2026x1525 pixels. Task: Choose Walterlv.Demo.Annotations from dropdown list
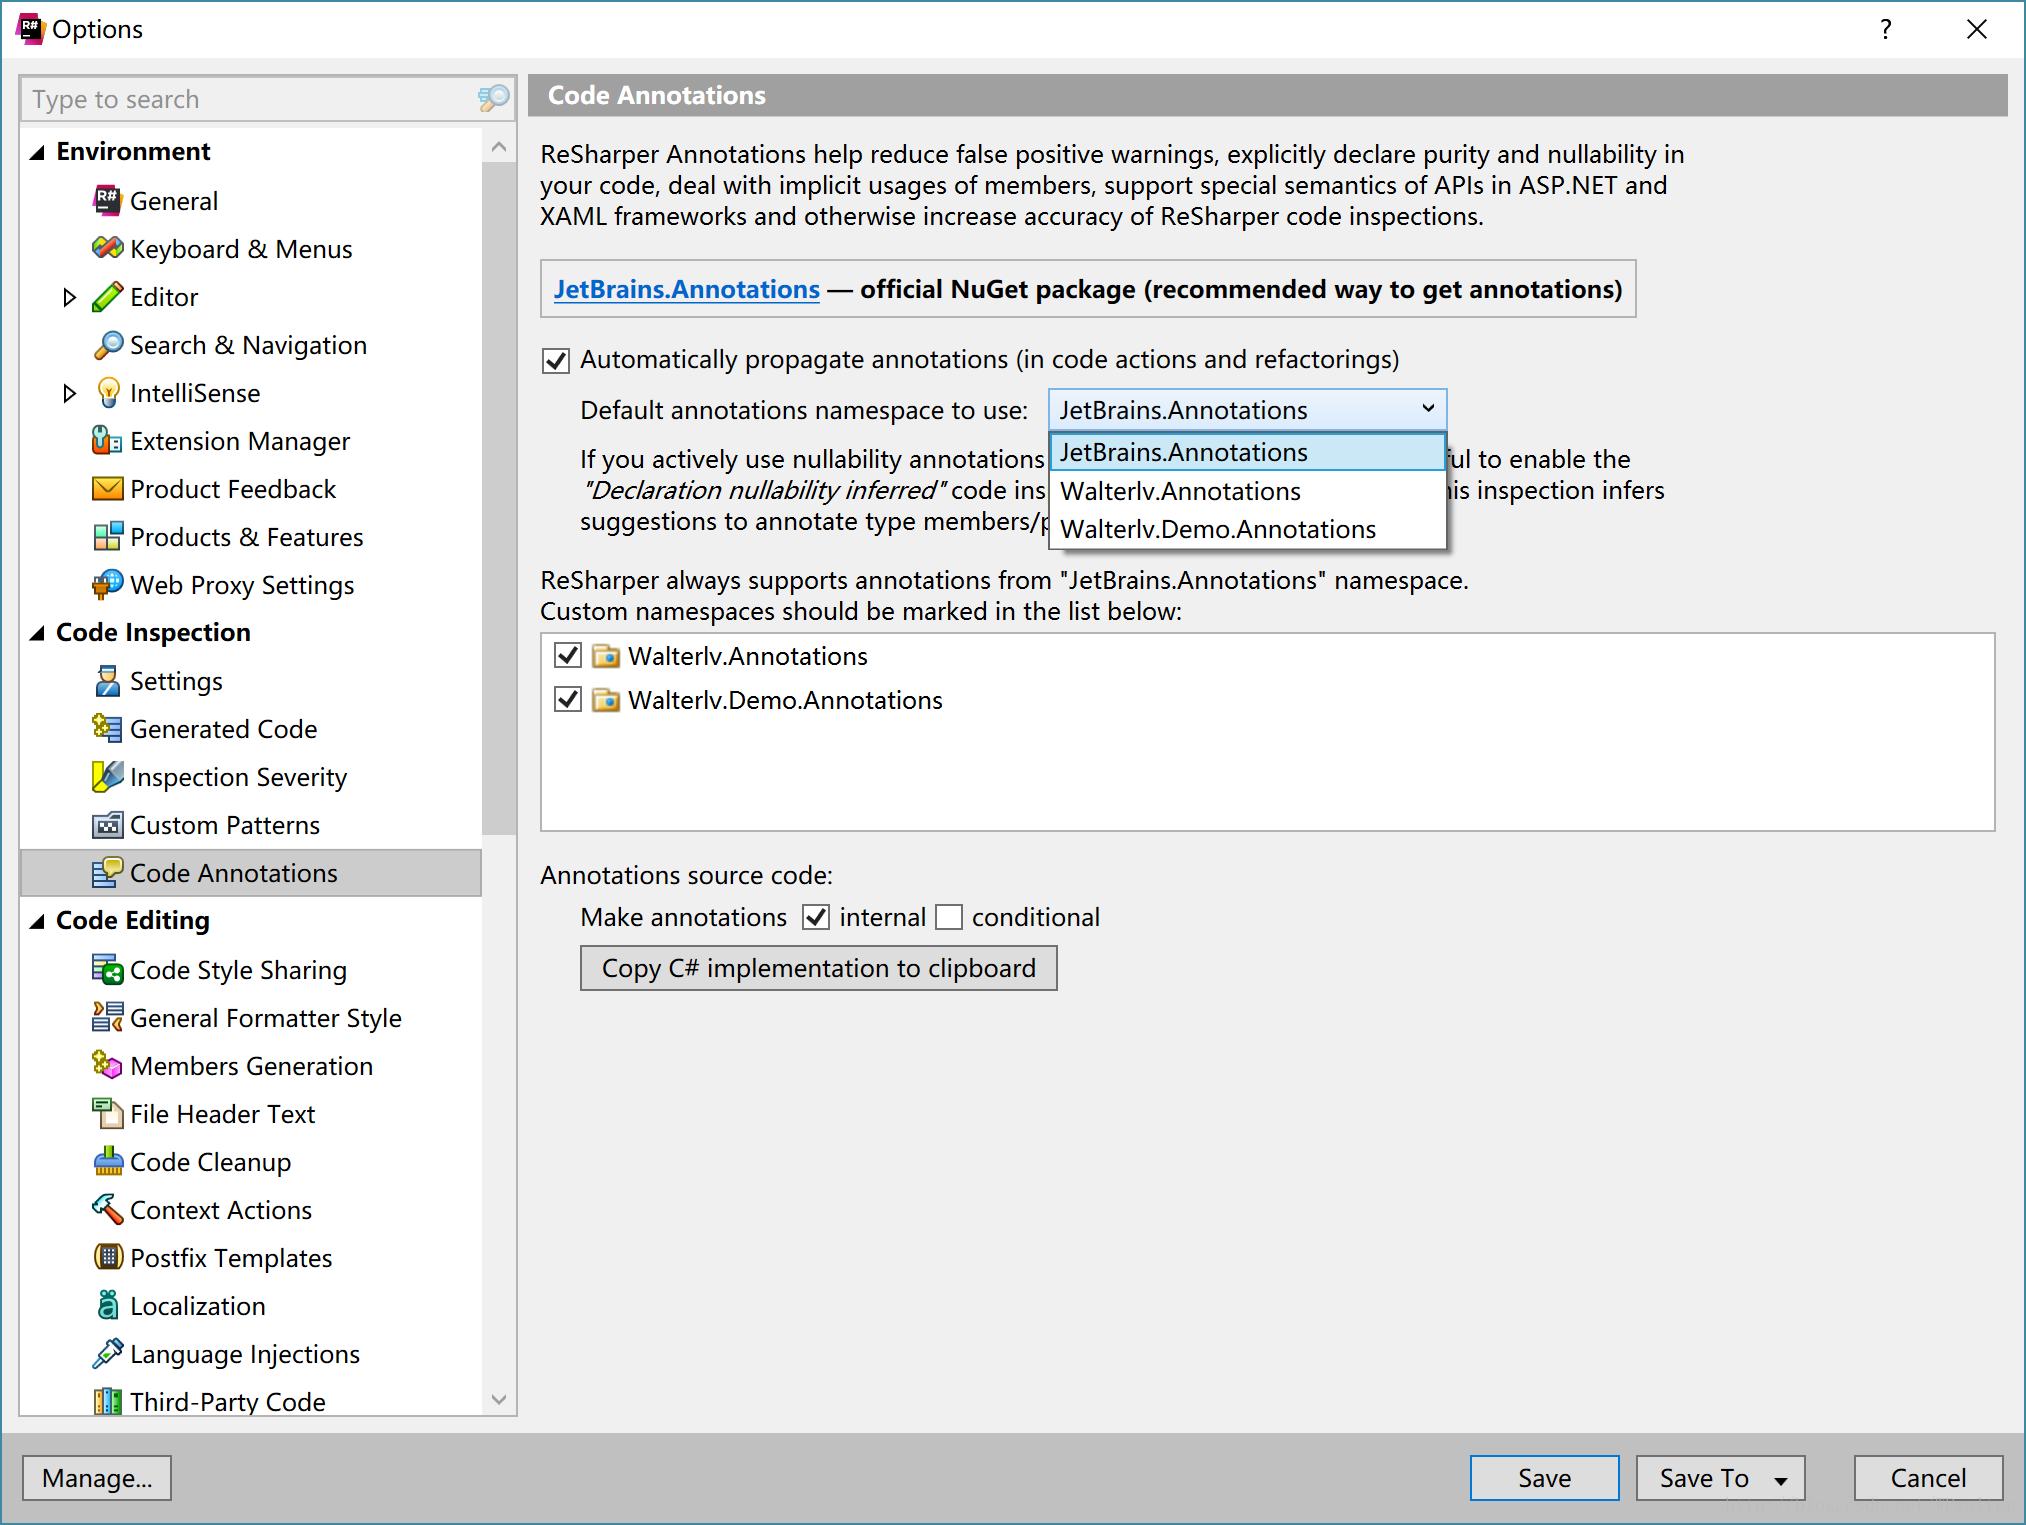(1247, 529)
